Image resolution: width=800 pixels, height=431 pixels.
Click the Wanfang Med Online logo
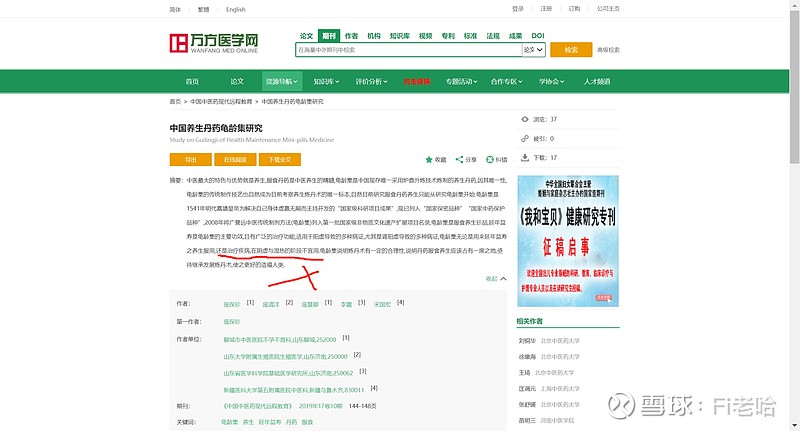pyautogui.click(x=214, y=43)
